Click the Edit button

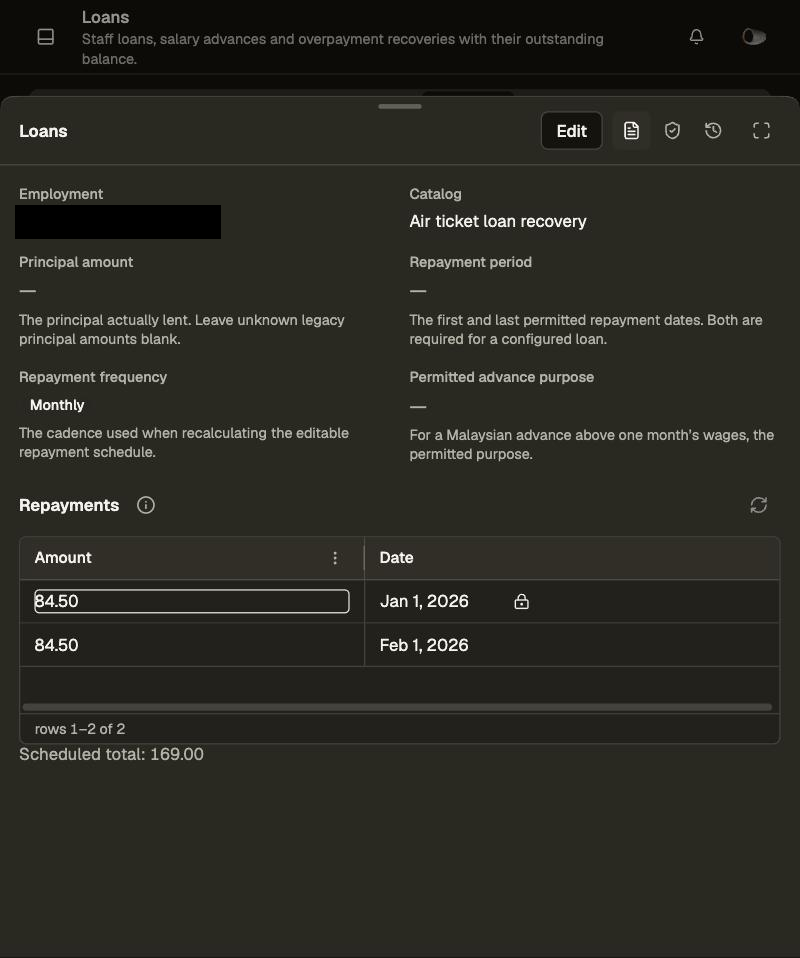click(571, 131)
